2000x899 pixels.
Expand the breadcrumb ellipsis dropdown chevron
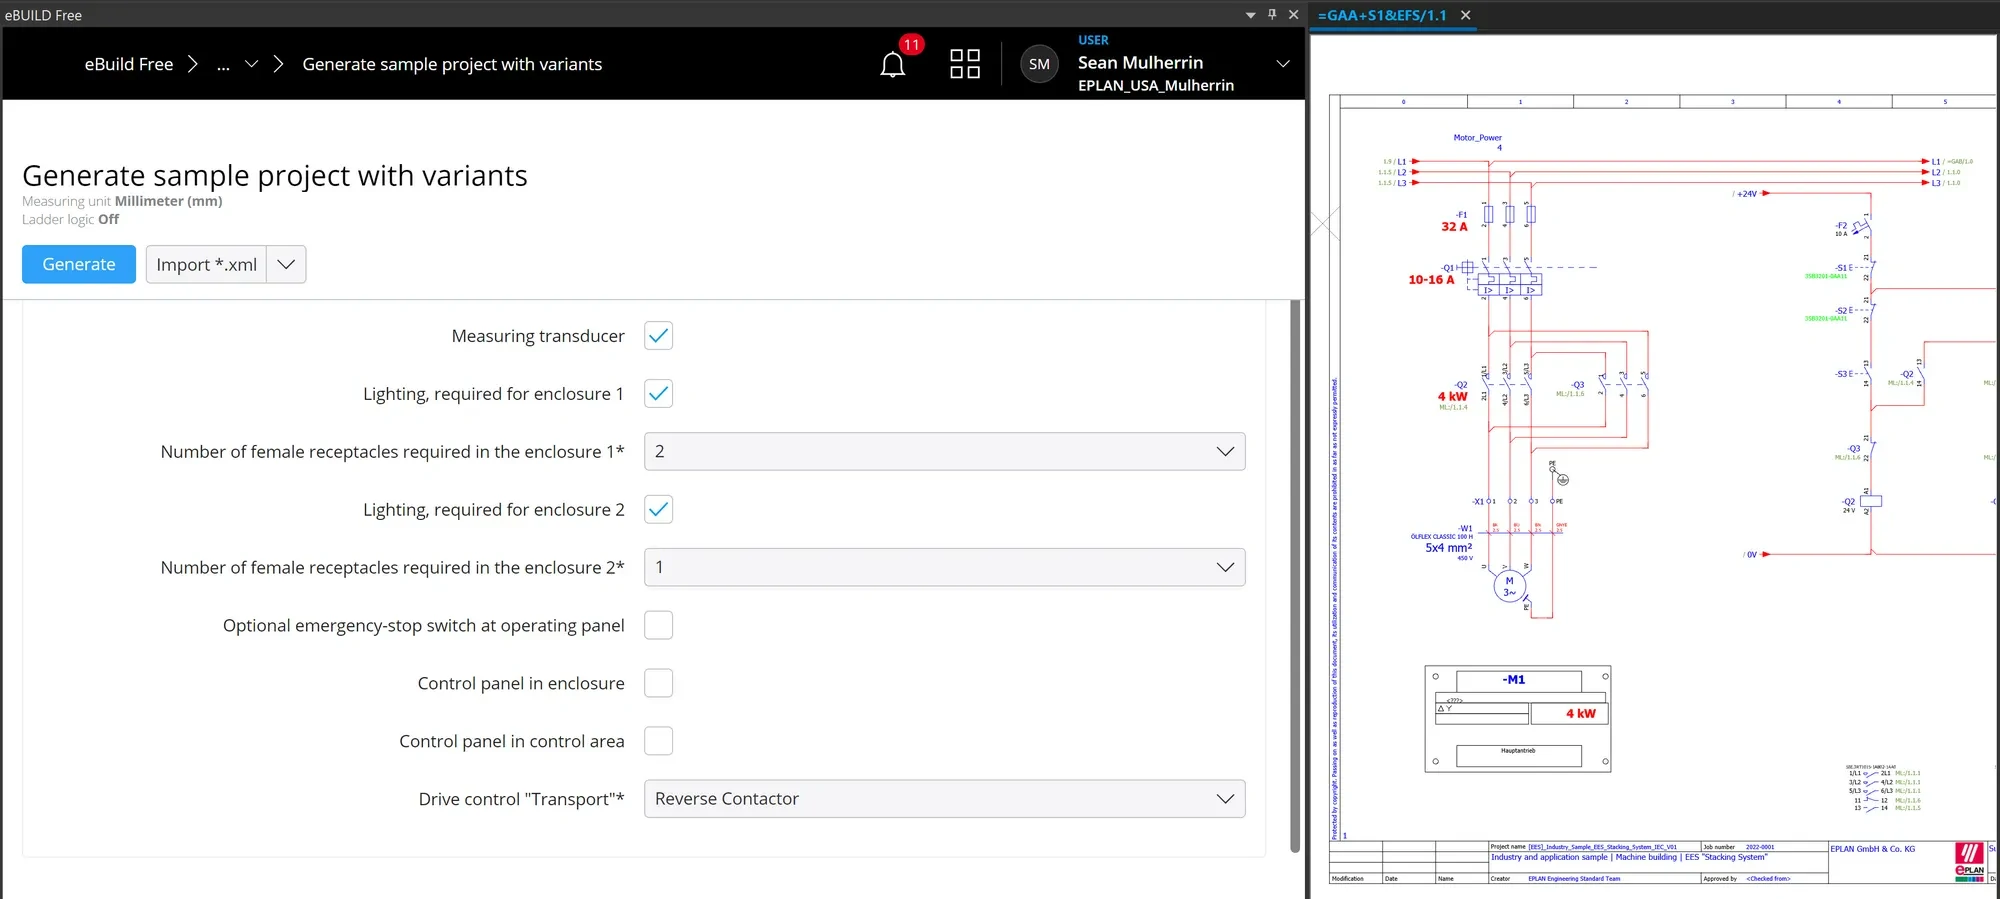coord(252,64)
